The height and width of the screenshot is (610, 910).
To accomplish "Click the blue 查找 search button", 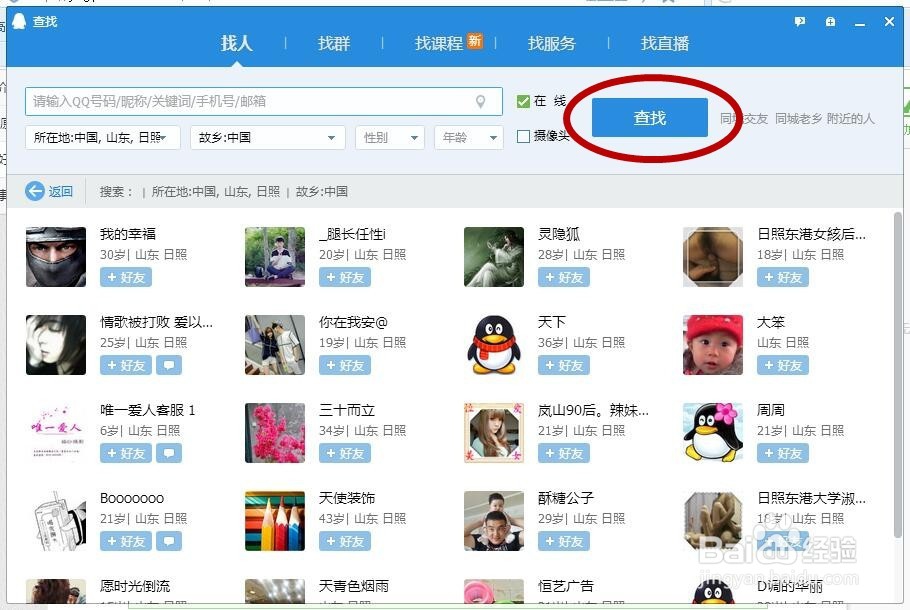I will coord(650,117).
